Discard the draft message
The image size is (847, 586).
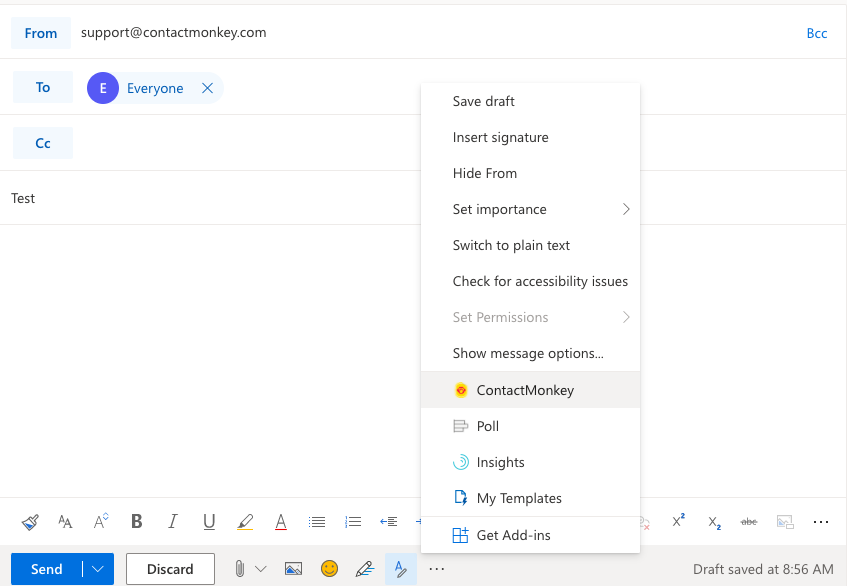pyautogui.click(x=170, y=569)
